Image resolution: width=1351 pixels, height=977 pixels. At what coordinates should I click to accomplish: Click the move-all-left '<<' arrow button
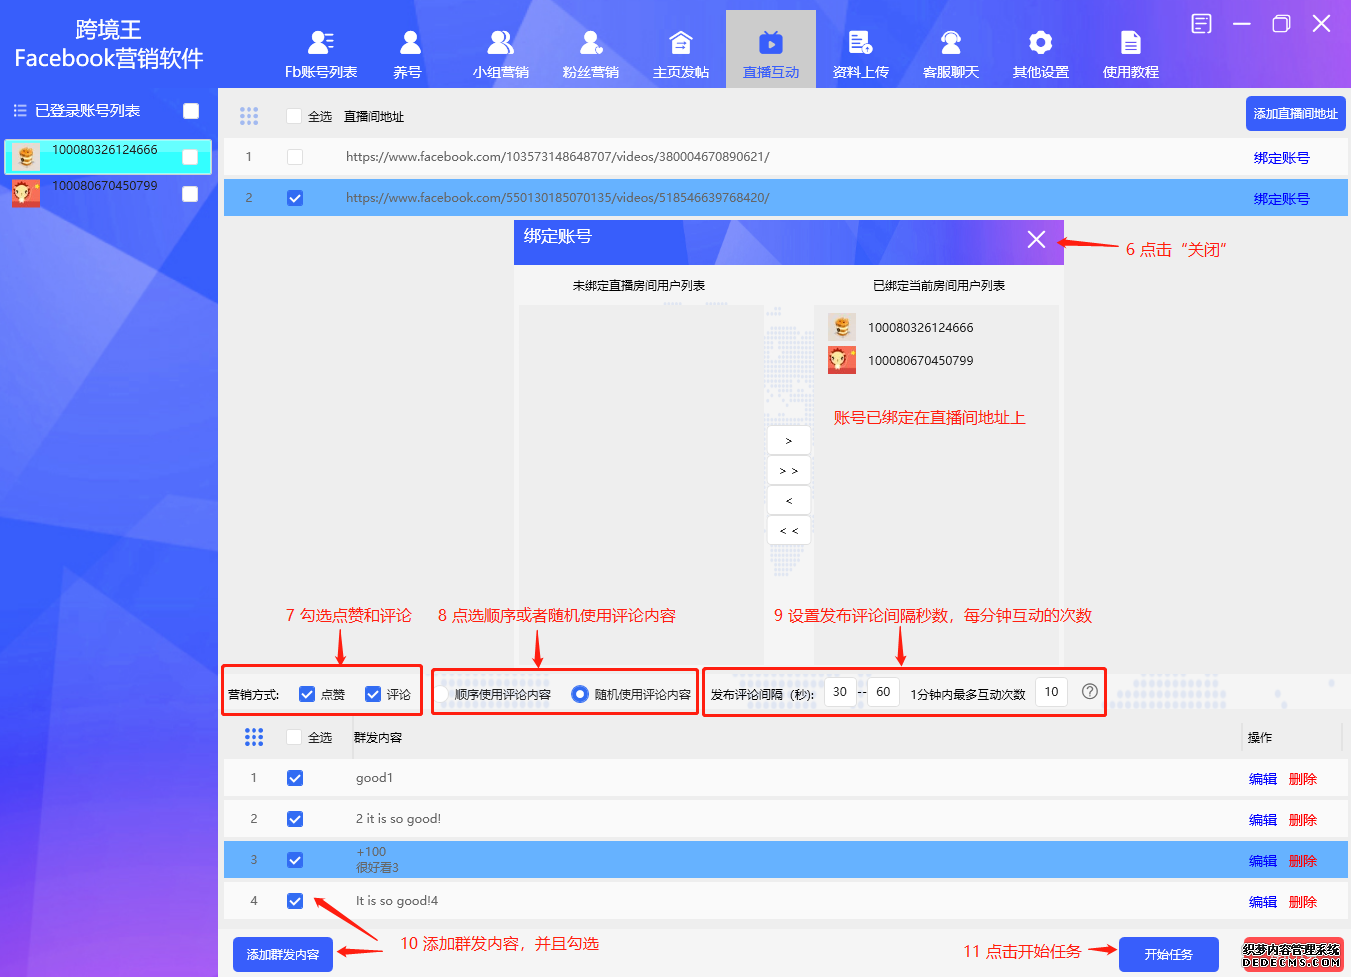(x=789, y=531)
